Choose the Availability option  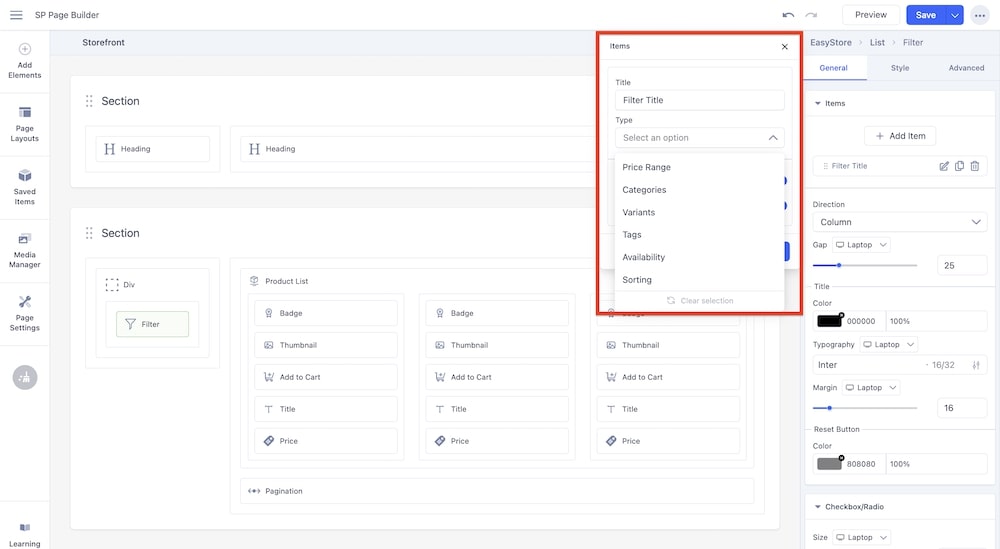643,257
